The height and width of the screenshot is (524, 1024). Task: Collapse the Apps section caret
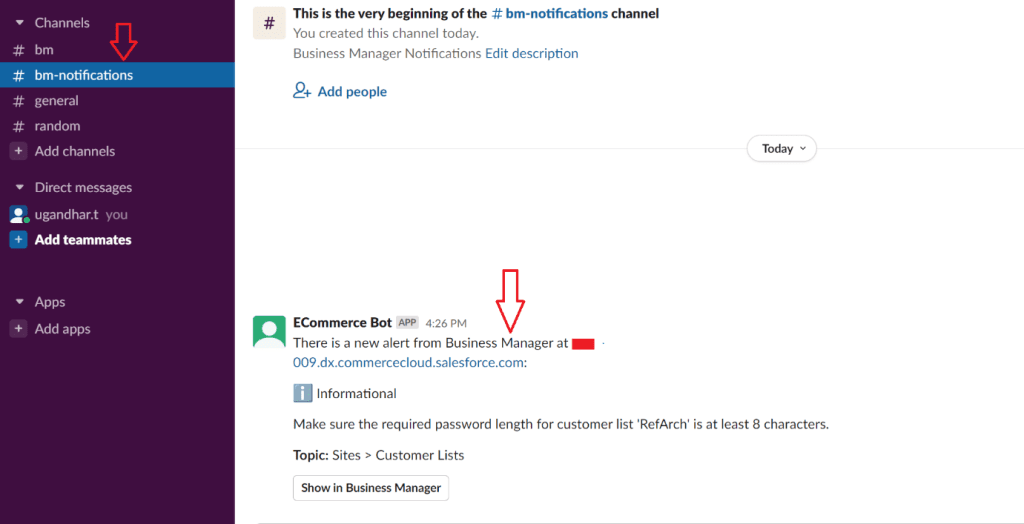pyautogui.click(x=18, y=302)
